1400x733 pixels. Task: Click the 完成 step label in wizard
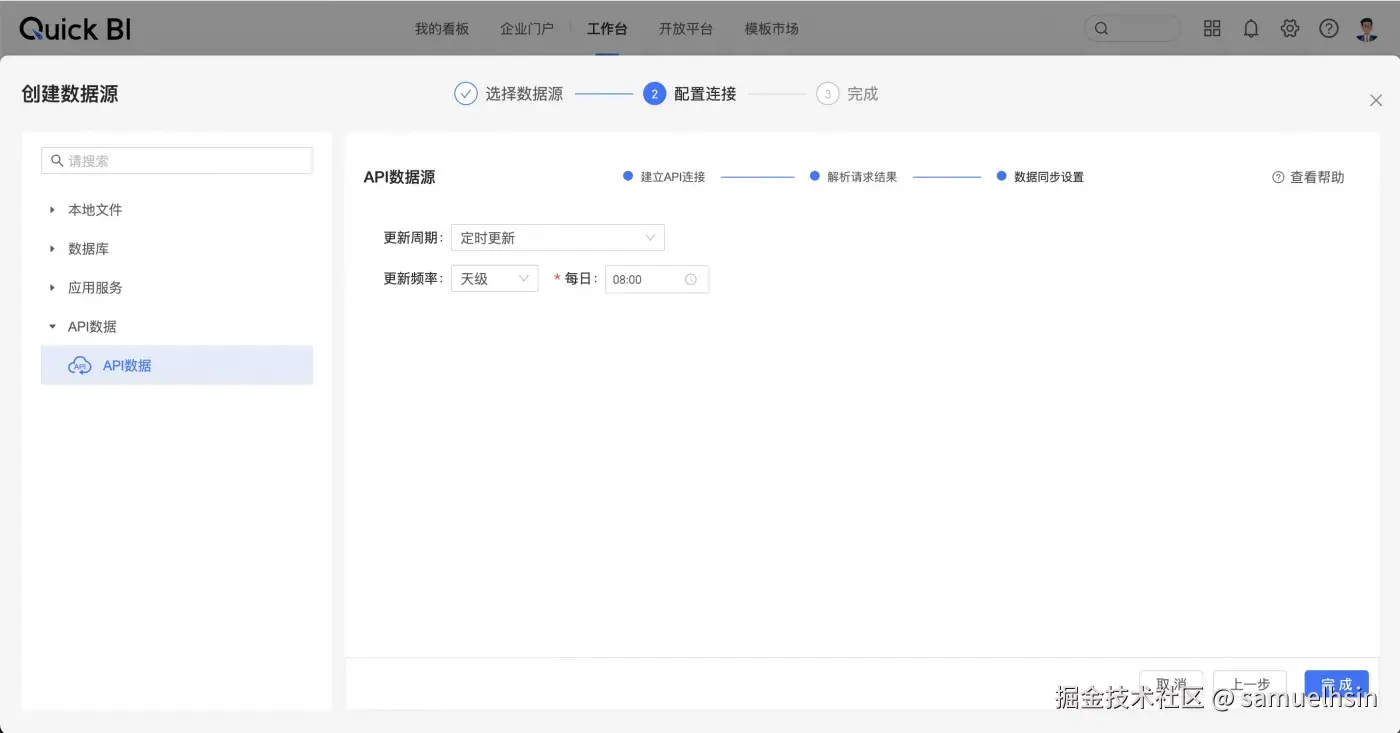862,94
